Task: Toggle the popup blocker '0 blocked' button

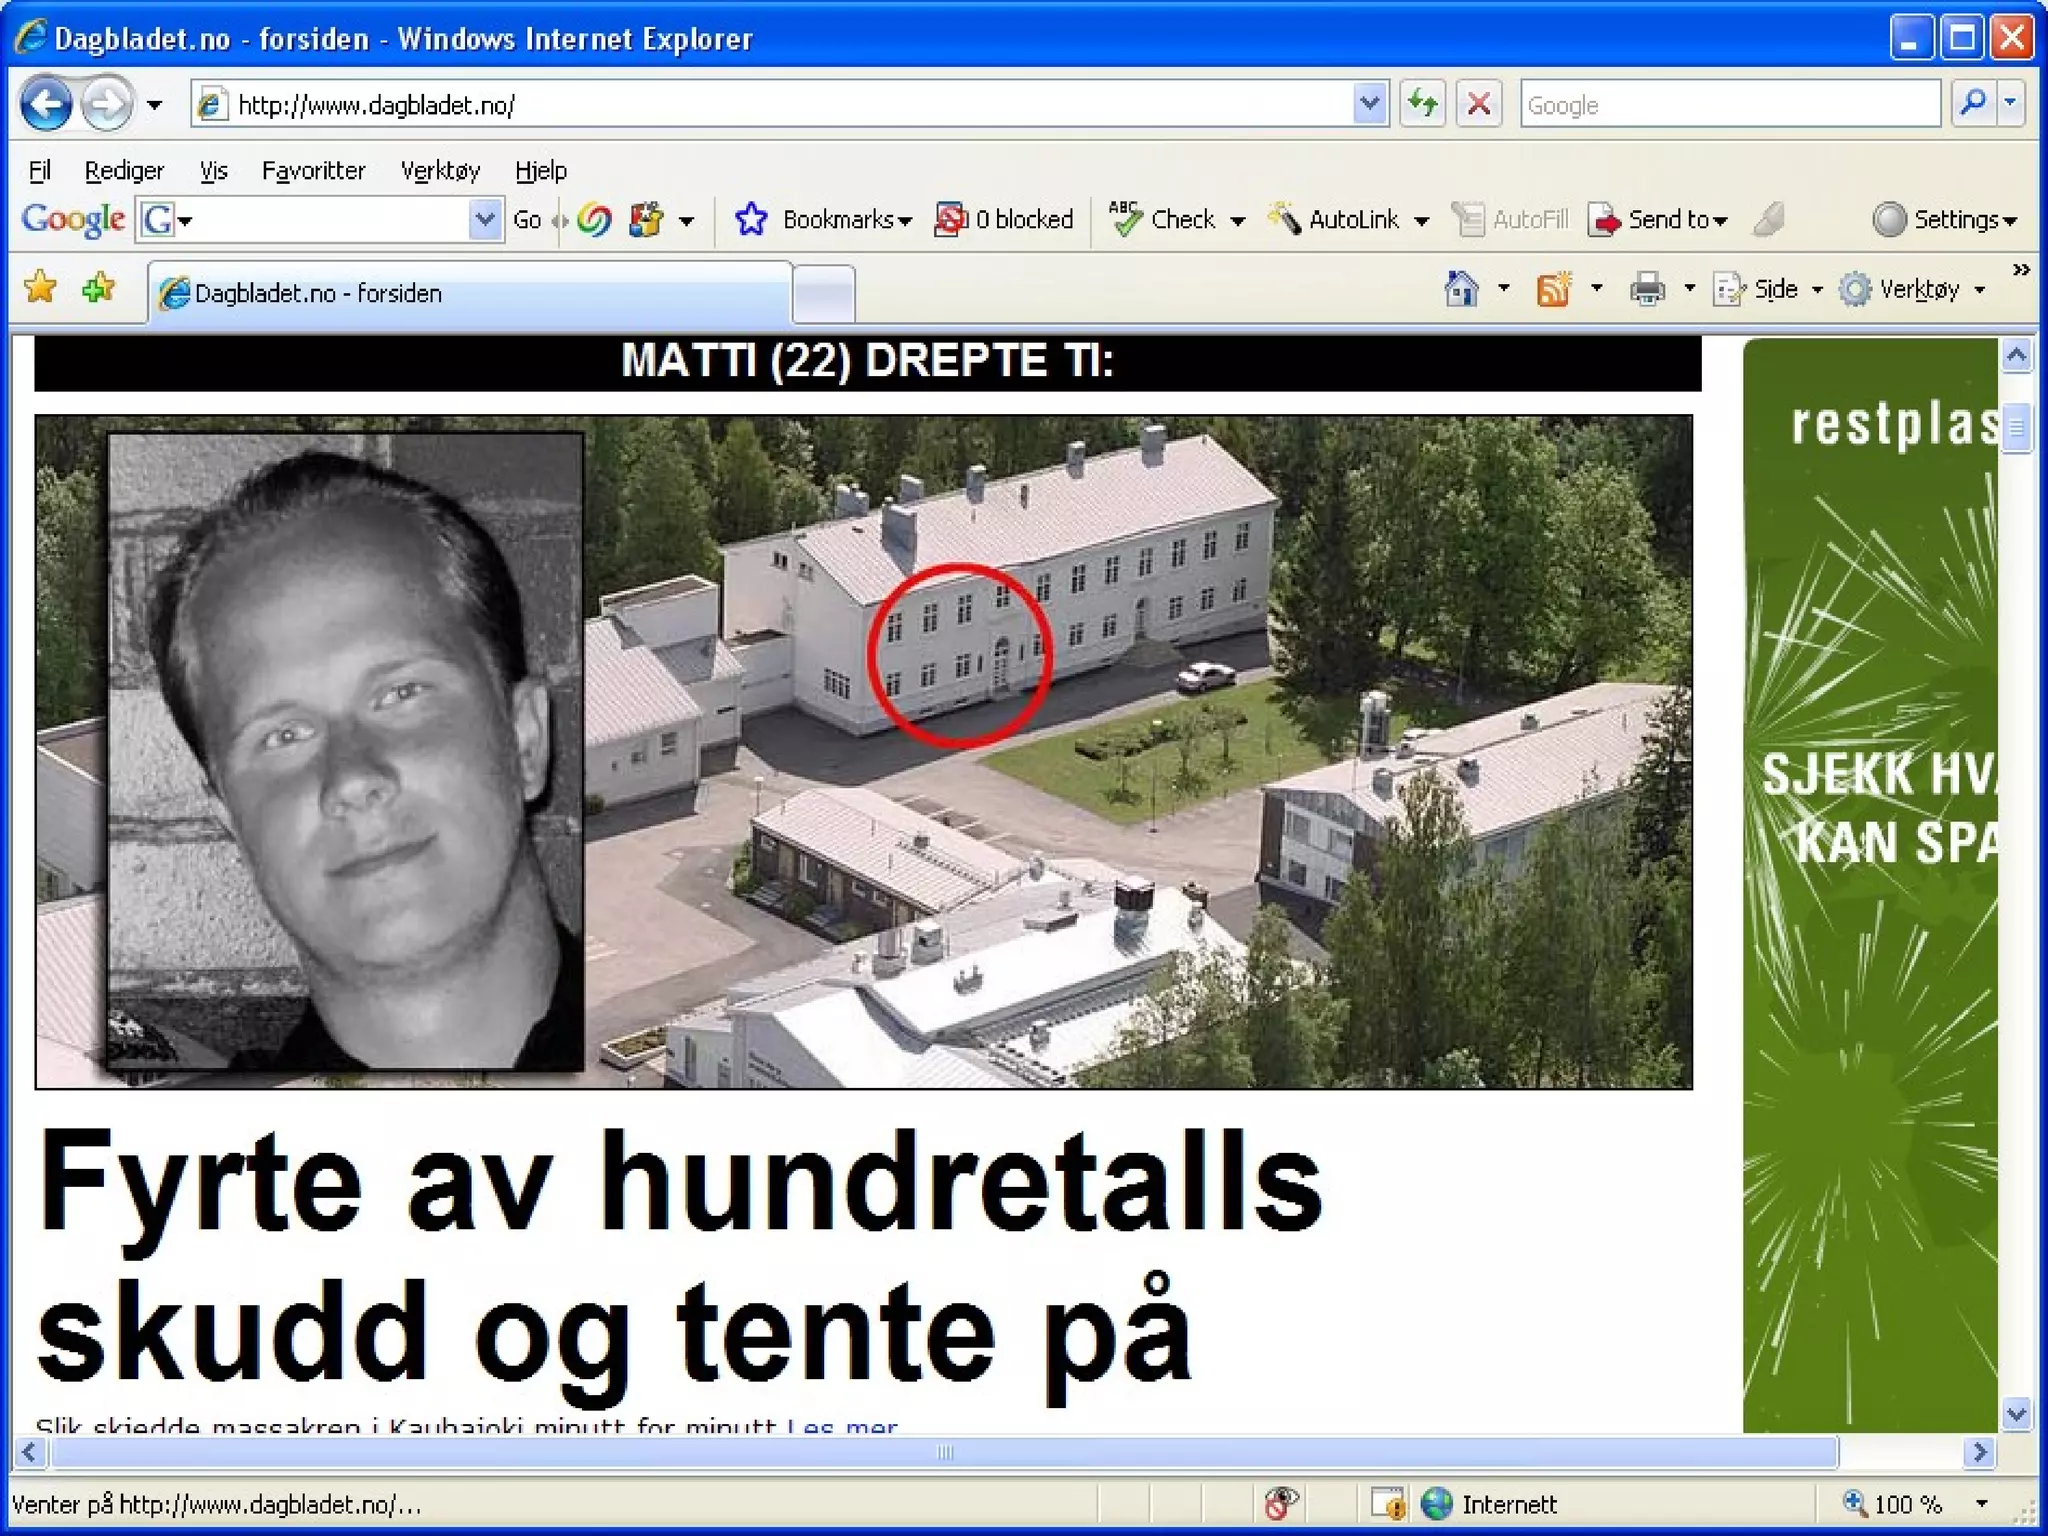Action: coord(1004,219)
